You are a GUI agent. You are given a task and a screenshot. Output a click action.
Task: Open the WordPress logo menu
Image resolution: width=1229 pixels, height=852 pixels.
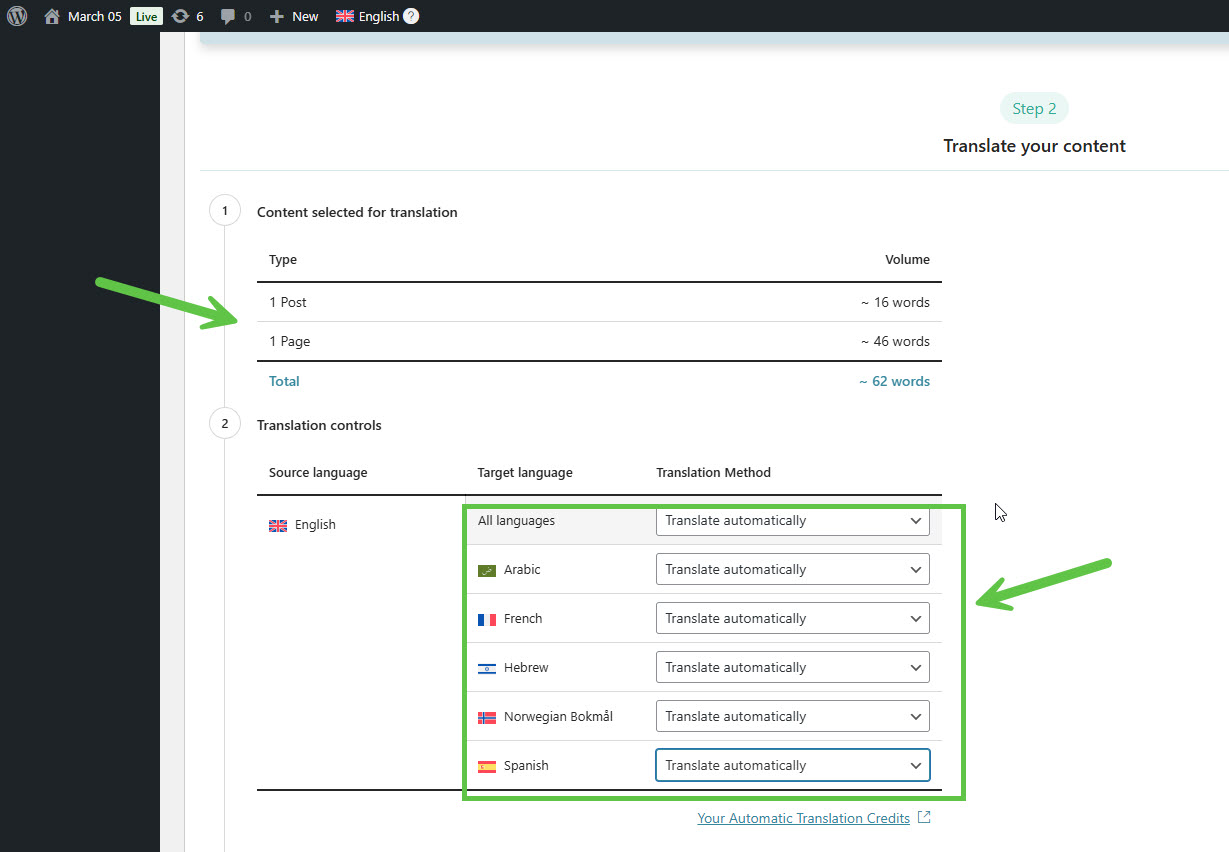click(x=17, y=16)
